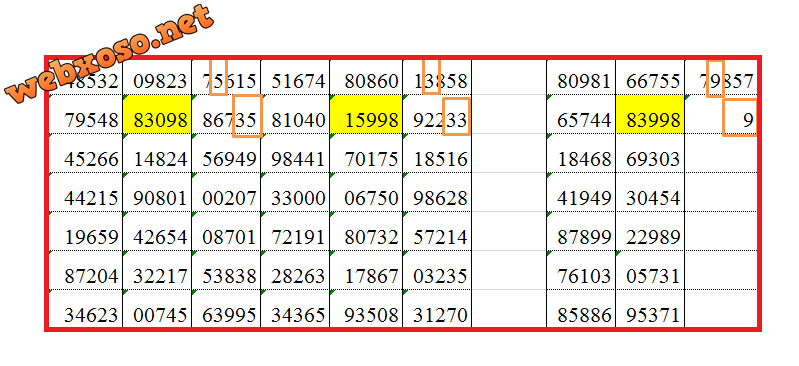The height and width of the screenshot is (366, 799).
Task: Select cell with number 95371
Action: click(x=650, y=309)
